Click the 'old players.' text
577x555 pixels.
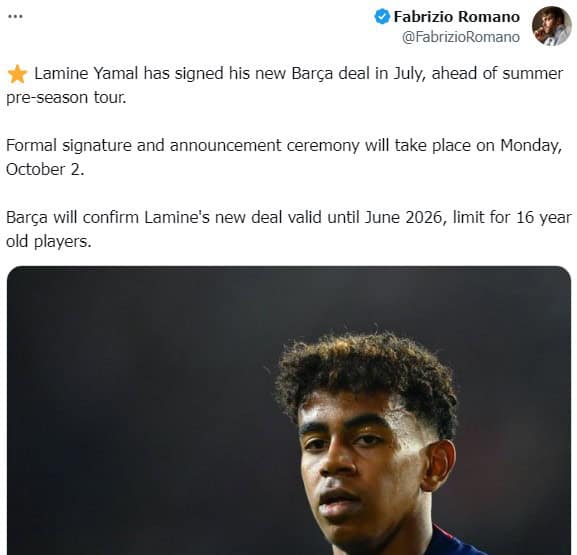(x=49, y=242)
